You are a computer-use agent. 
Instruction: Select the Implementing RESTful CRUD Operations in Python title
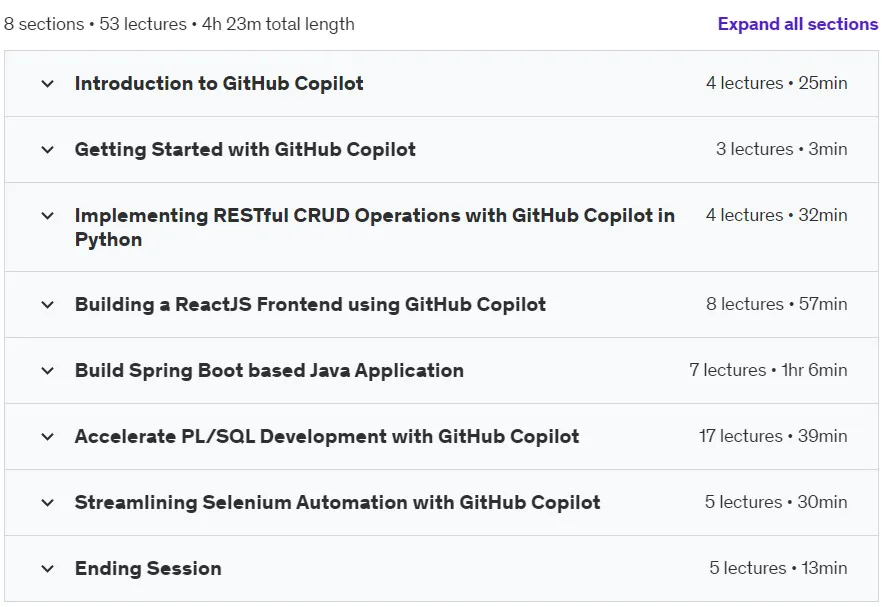tap(375, 227)
